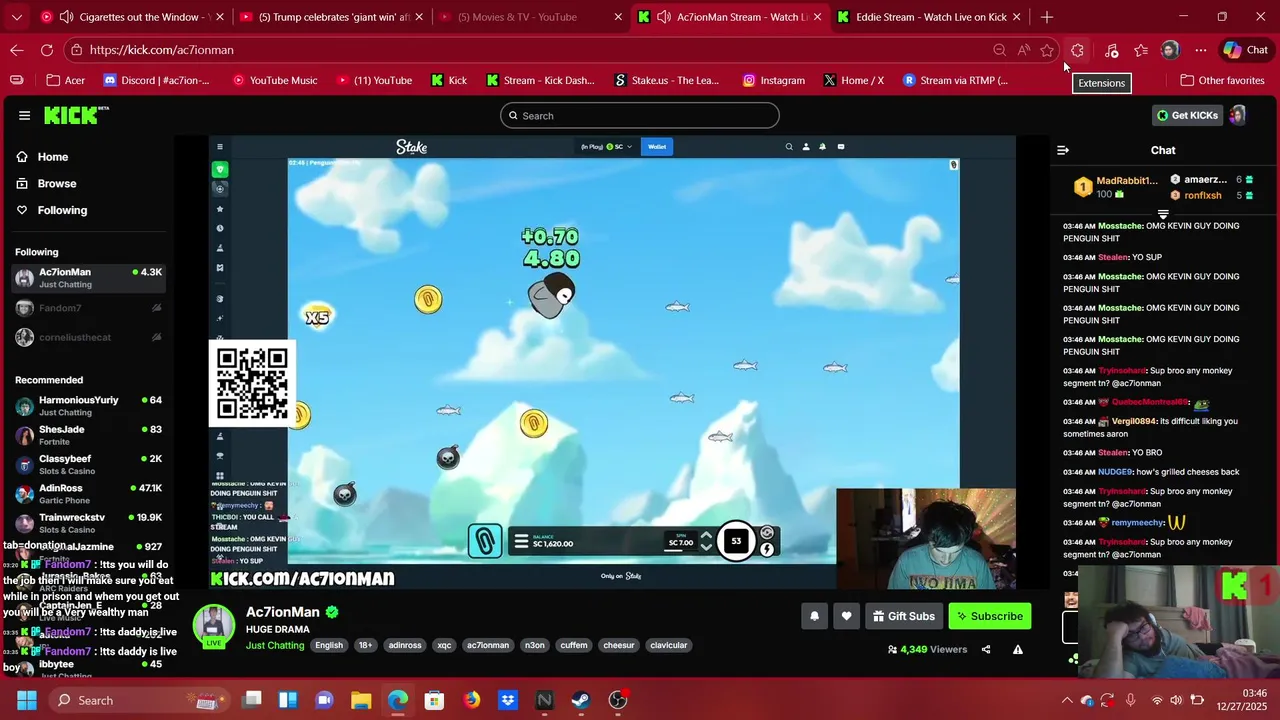Click the clavicular stream tag
The height and width of the screenshot is (720, 1280).
(x=669, y=645)
